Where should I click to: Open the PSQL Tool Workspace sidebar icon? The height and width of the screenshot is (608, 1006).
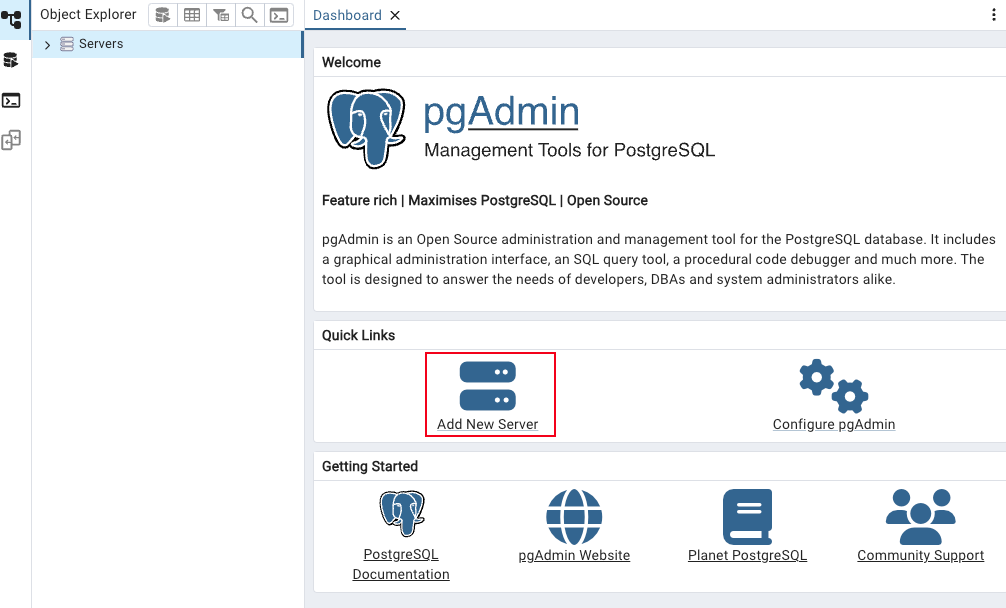(11, 101)
